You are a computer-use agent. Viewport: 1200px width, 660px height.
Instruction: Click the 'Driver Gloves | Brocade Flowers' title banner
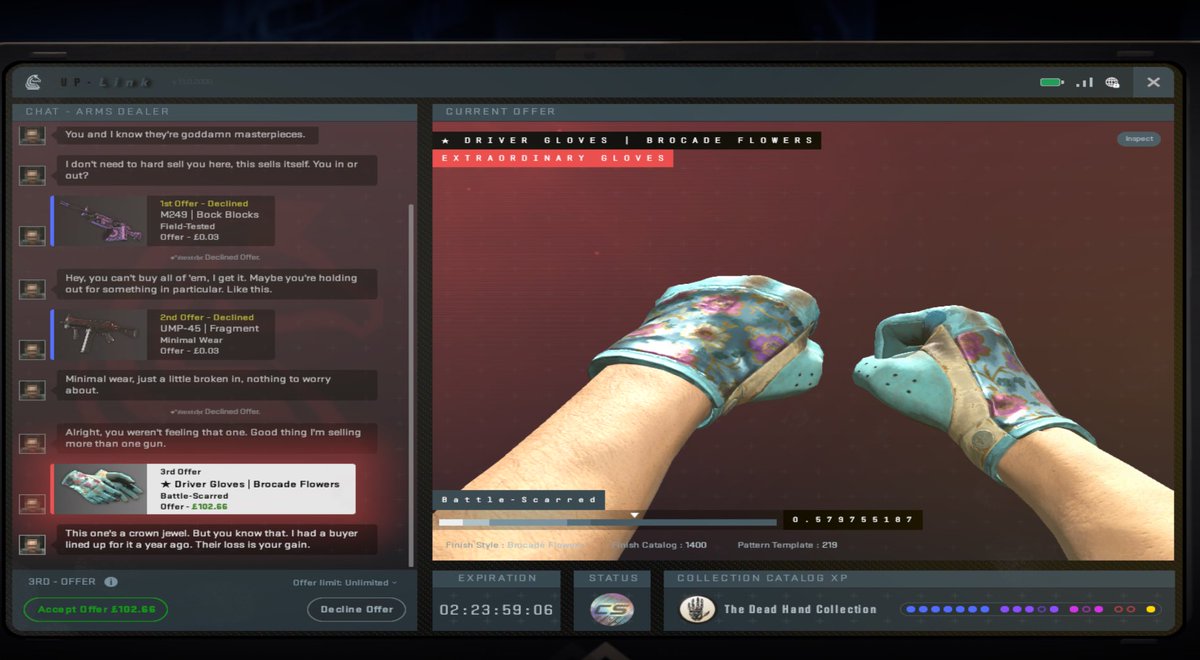point(627,140)
